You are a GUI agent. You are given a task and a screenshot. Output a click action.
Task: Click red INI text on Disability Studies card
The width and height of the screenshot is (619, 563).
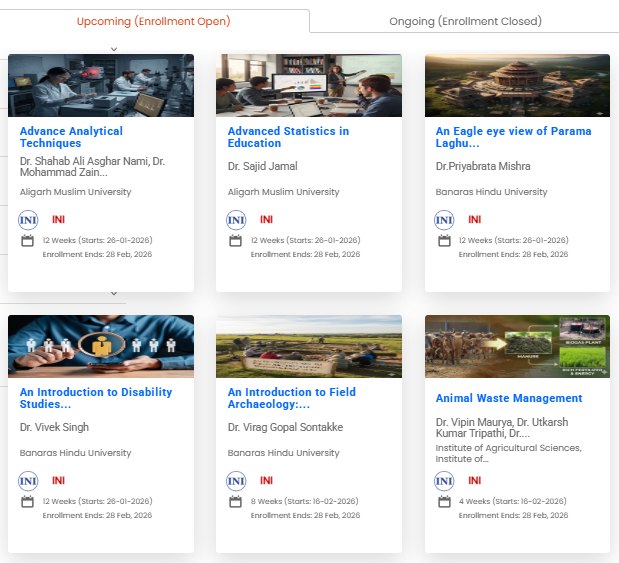point(58,481)
